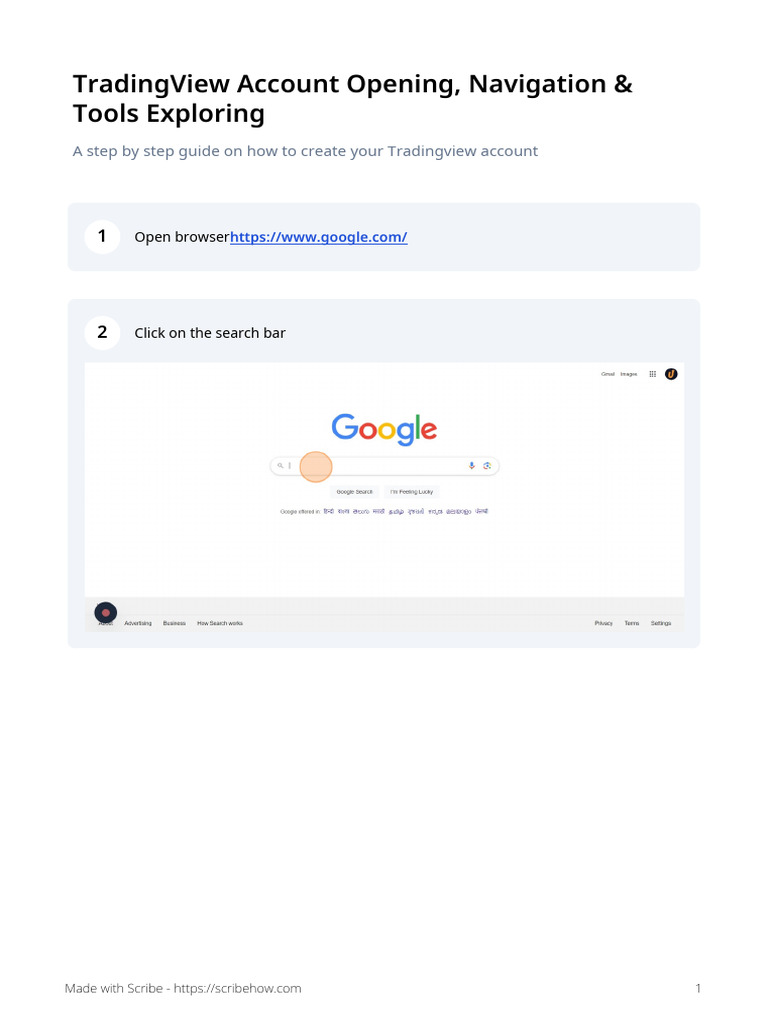Click the magnifier icon in search bar

pos(281,466)
